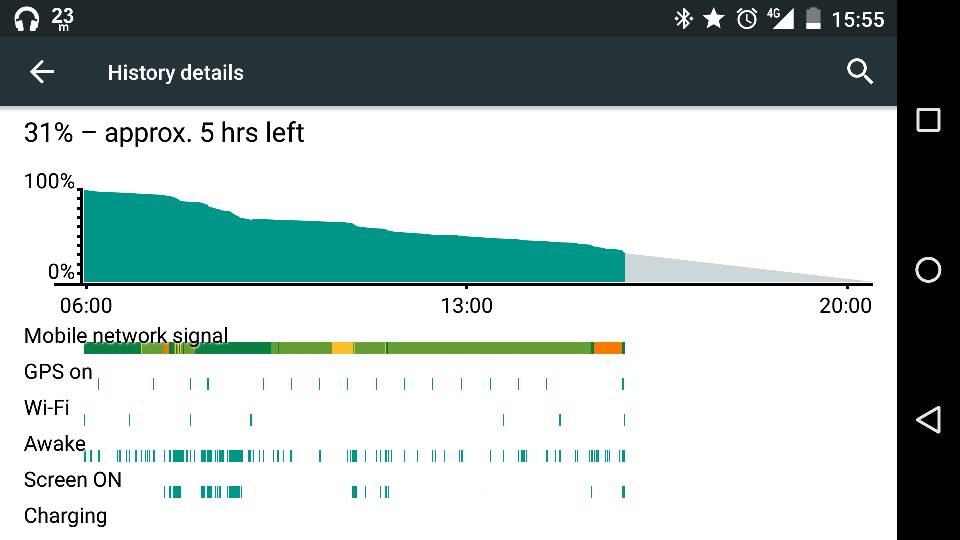Click the History details title
The width and height of the screenshot is (960, 540).
176,73
